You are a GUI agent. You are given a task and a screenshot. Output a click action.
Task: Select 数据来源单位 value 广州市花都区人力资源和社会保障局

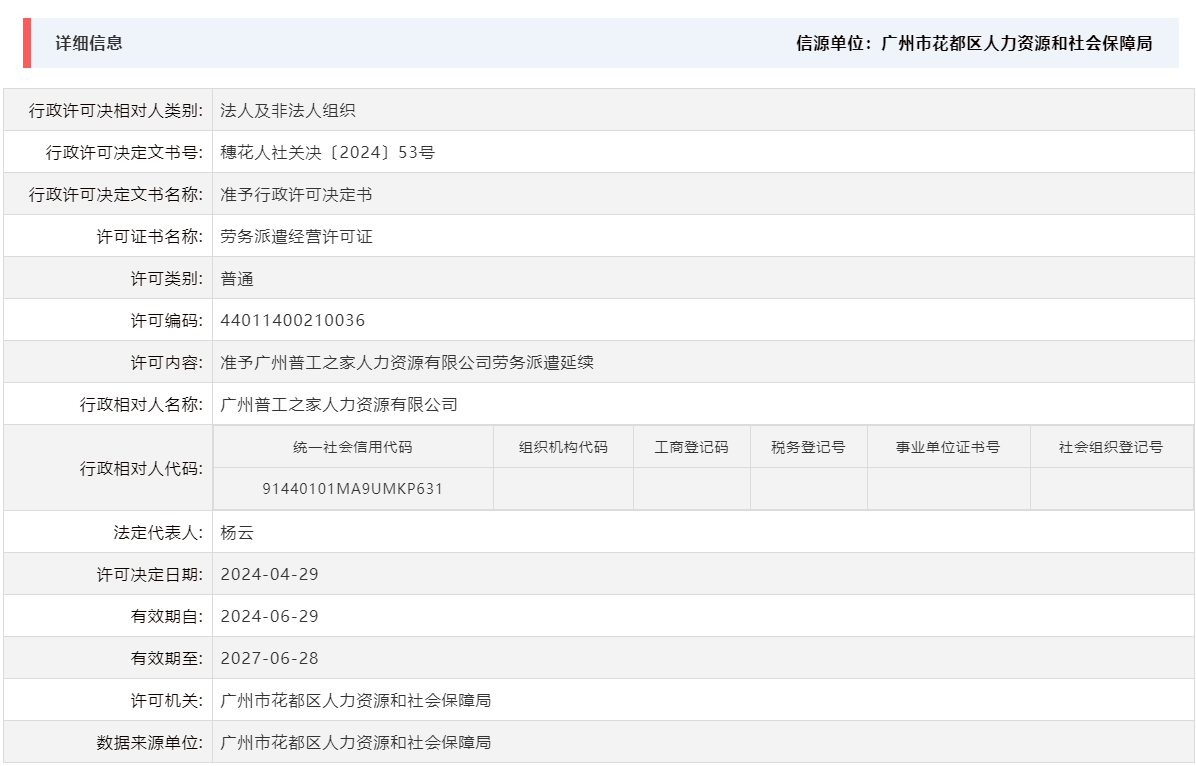pyautogui.click(x=355, y=742)
